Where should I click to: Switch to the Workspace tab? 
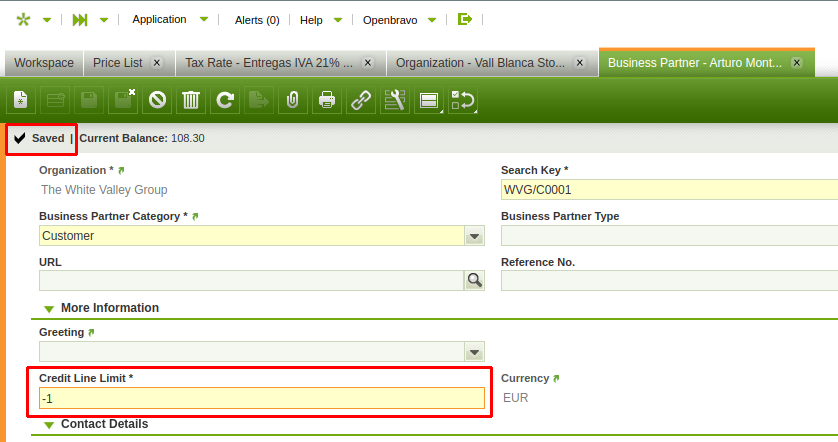tap(44, 62)
